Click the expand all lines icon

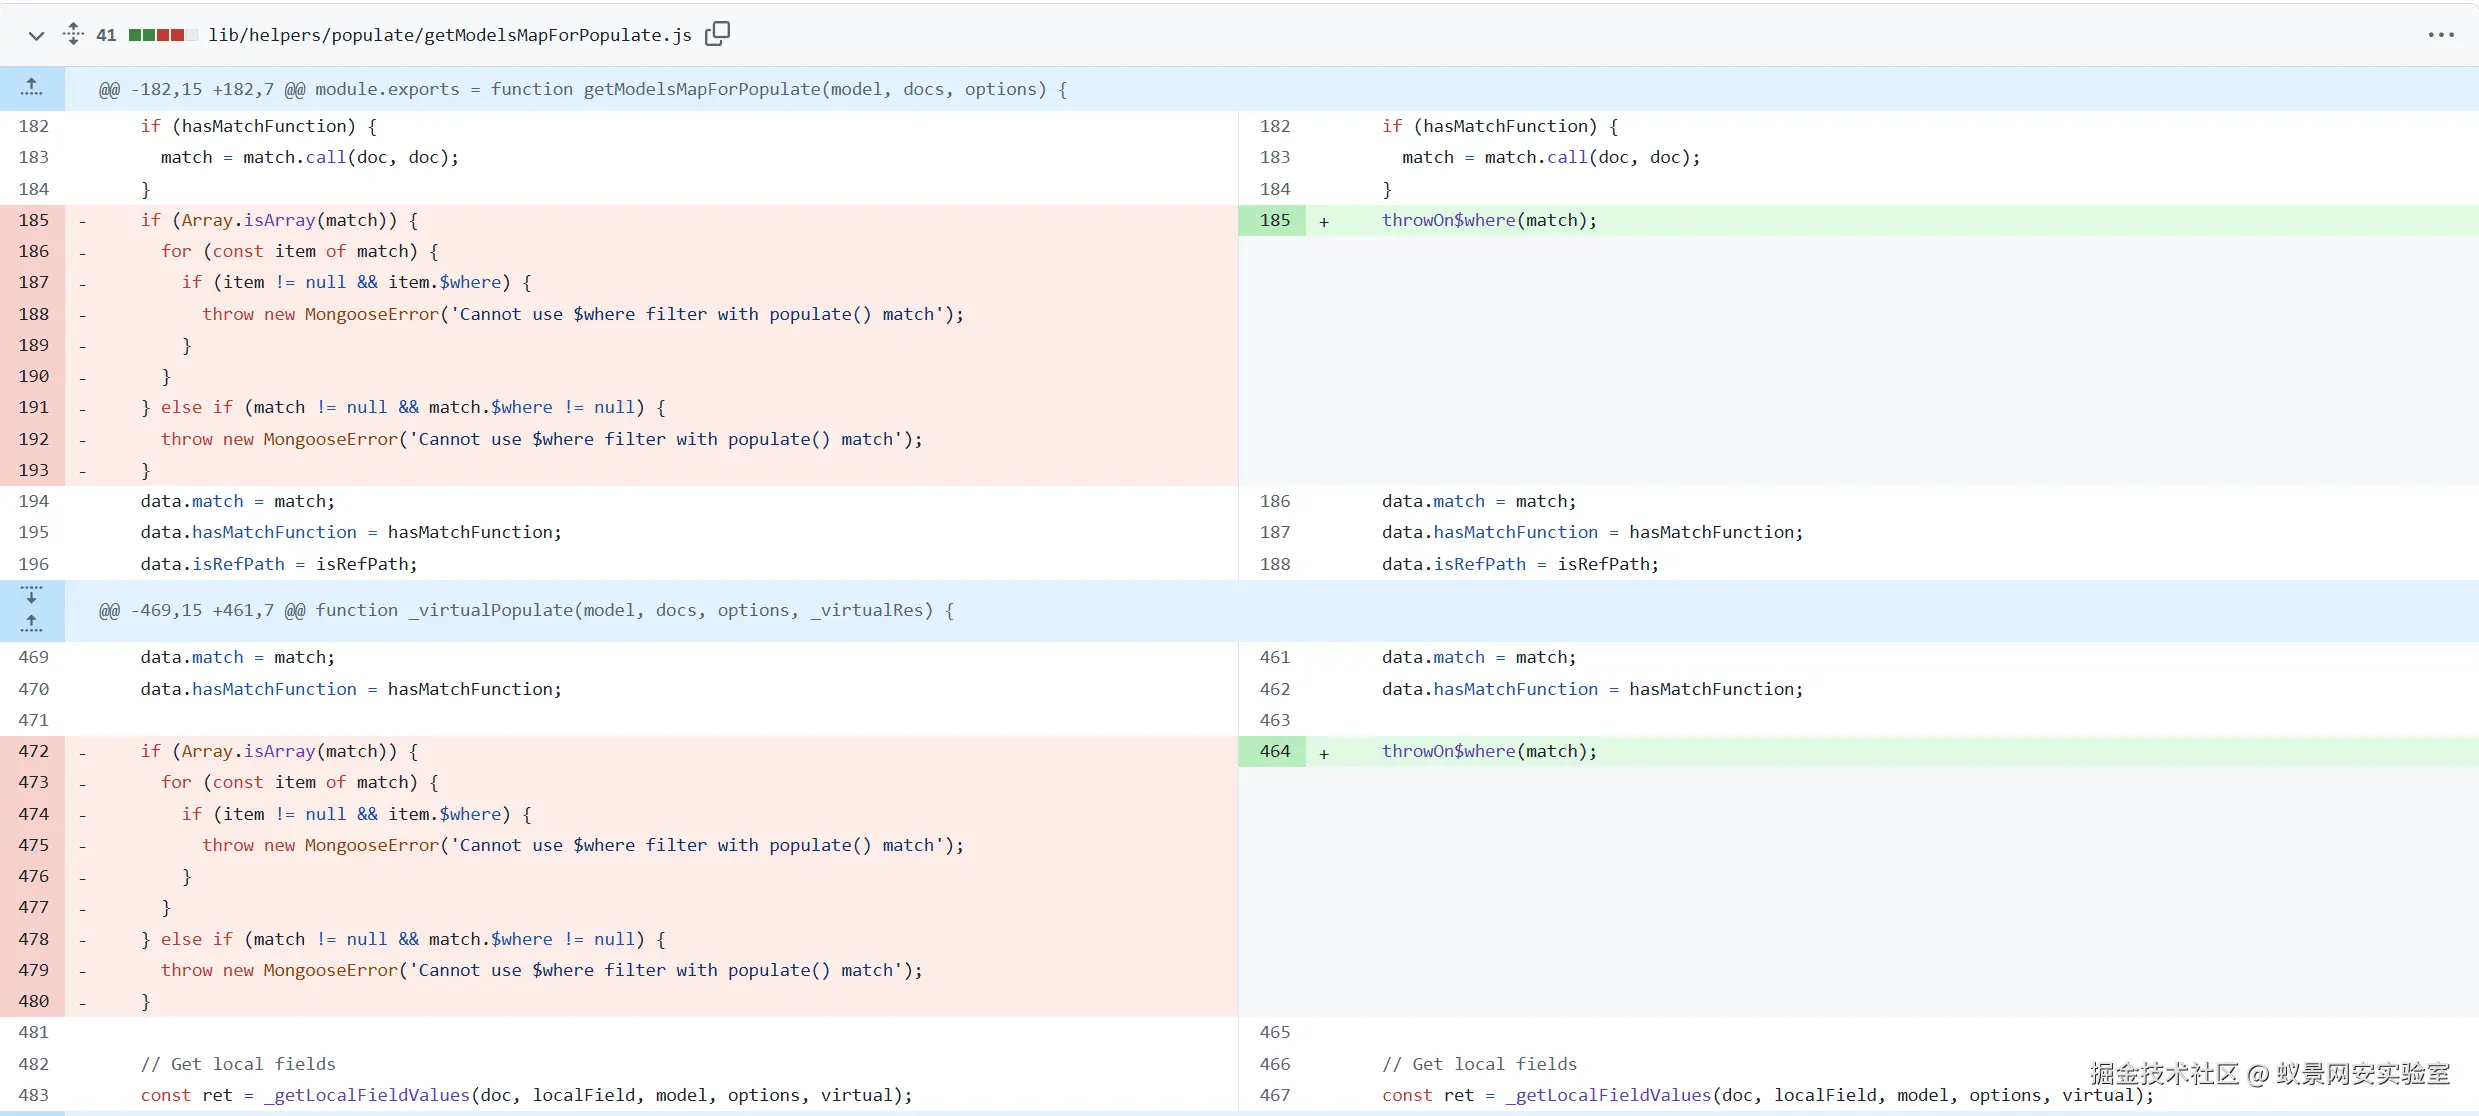pos(73,34)
